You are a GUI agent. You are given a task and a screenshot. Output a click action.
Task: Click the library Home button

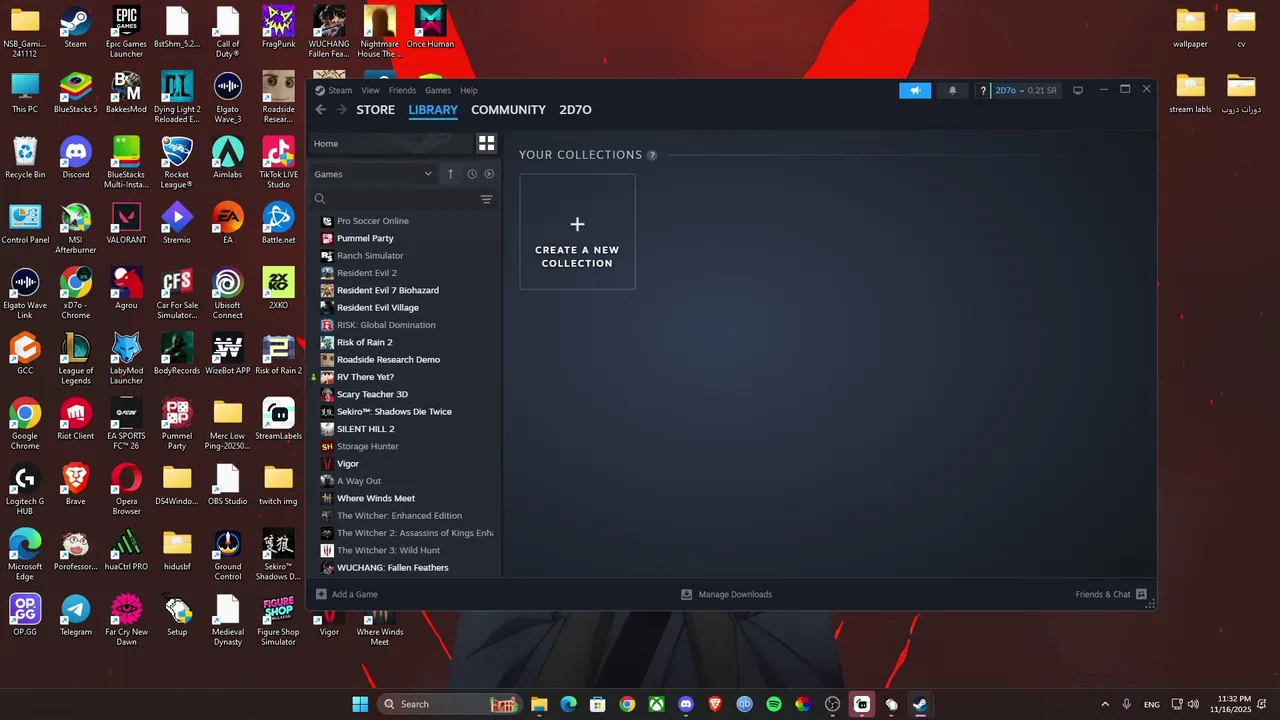pos(390,143)
